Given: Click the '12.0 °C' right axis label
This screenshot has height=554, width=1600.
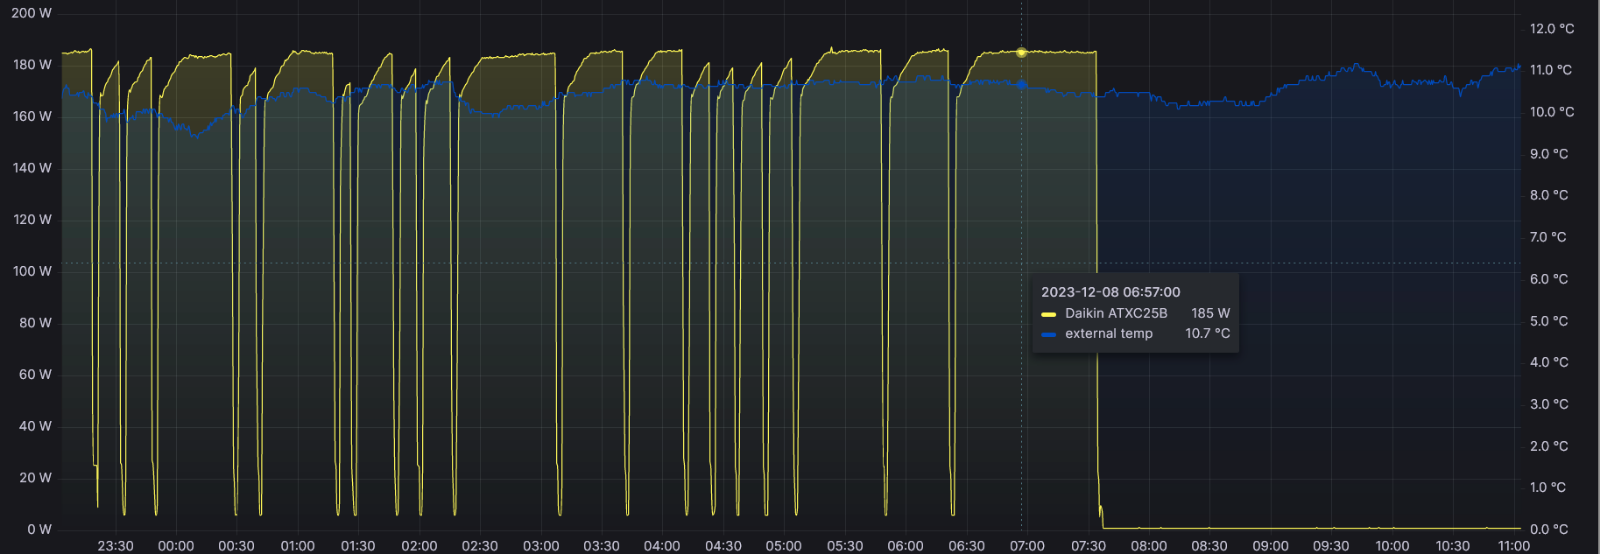Looking at the screenshot, I should (1552, 28).
